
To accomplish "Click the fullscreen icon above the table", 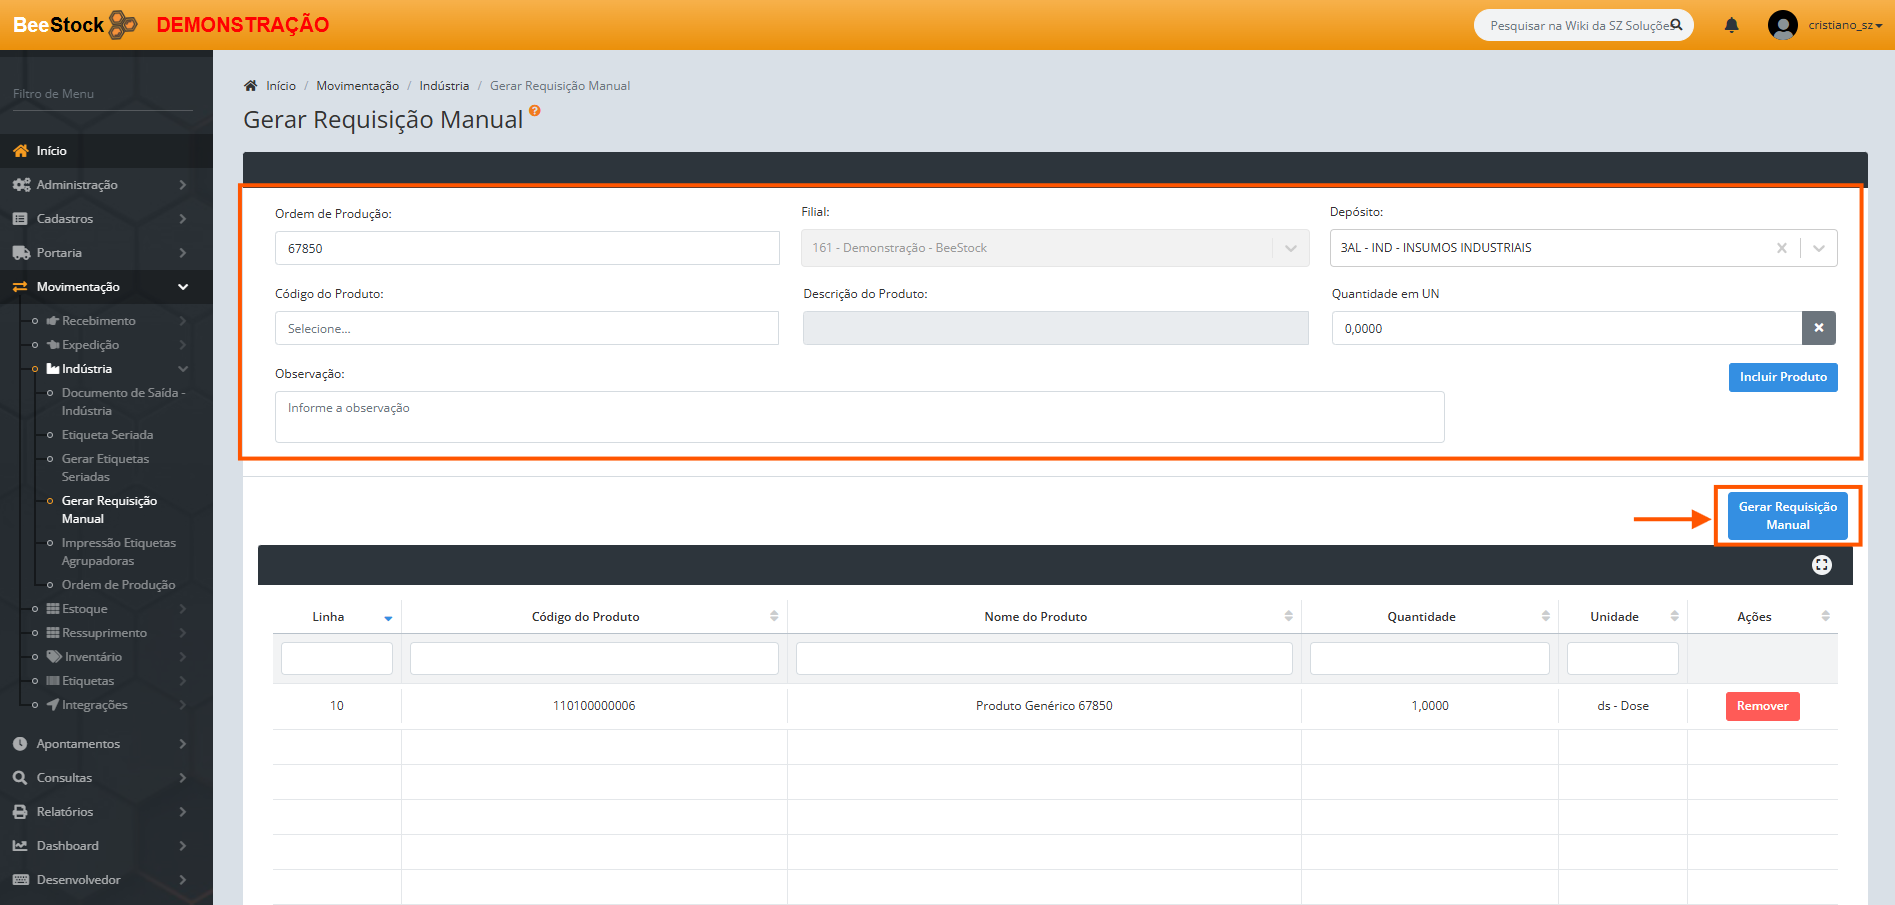I will (1821, 565).
